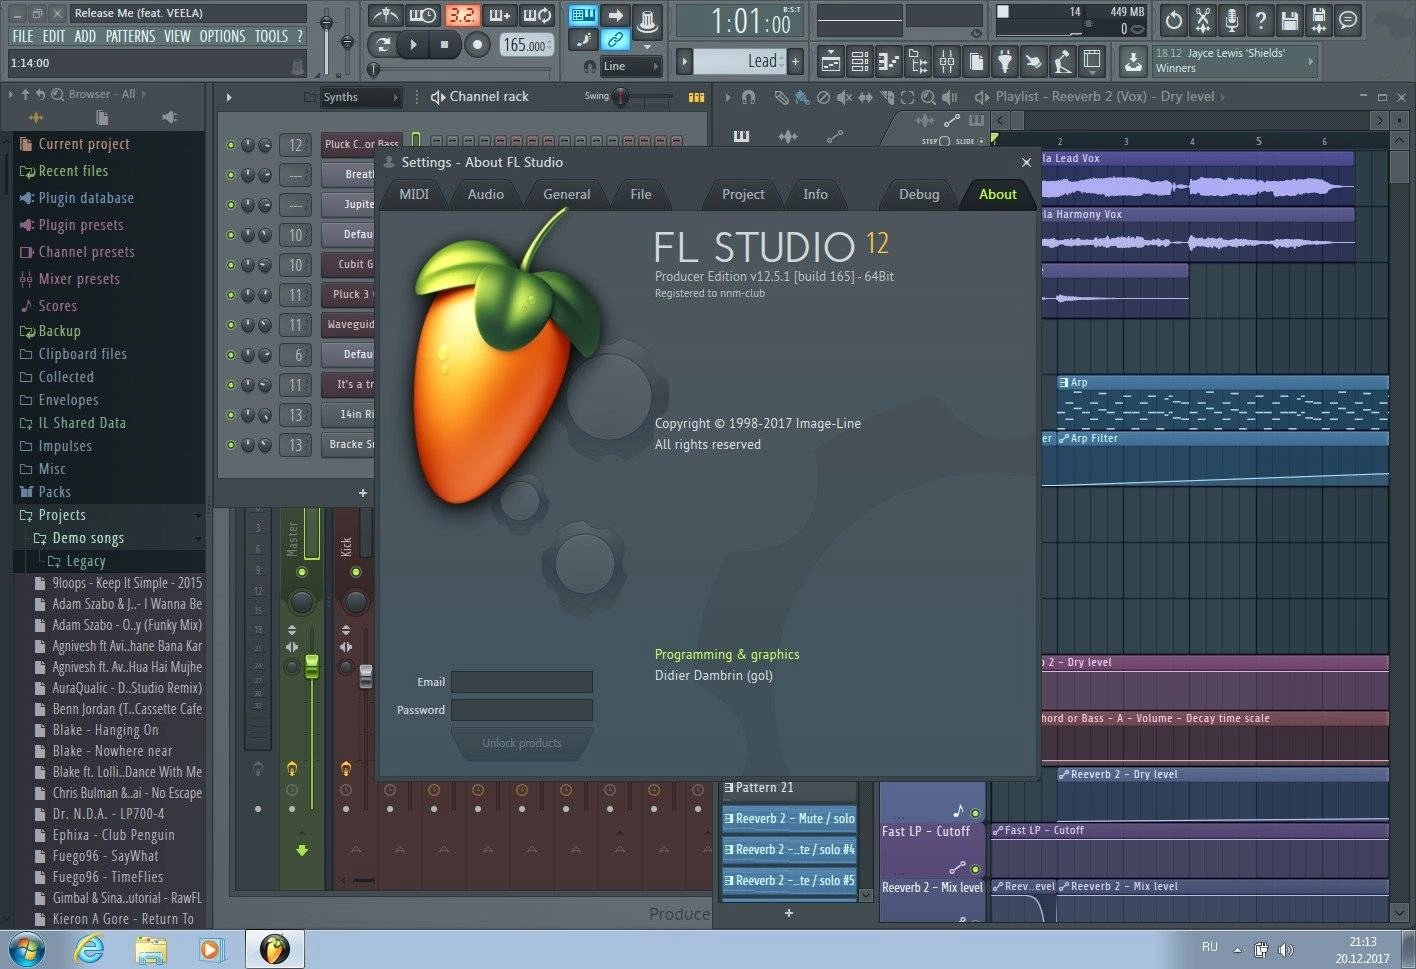The height and width of the screenshot is (969, 1416).
Task: Click the Pluck 3 channel button
Action: tap(348, 294)
